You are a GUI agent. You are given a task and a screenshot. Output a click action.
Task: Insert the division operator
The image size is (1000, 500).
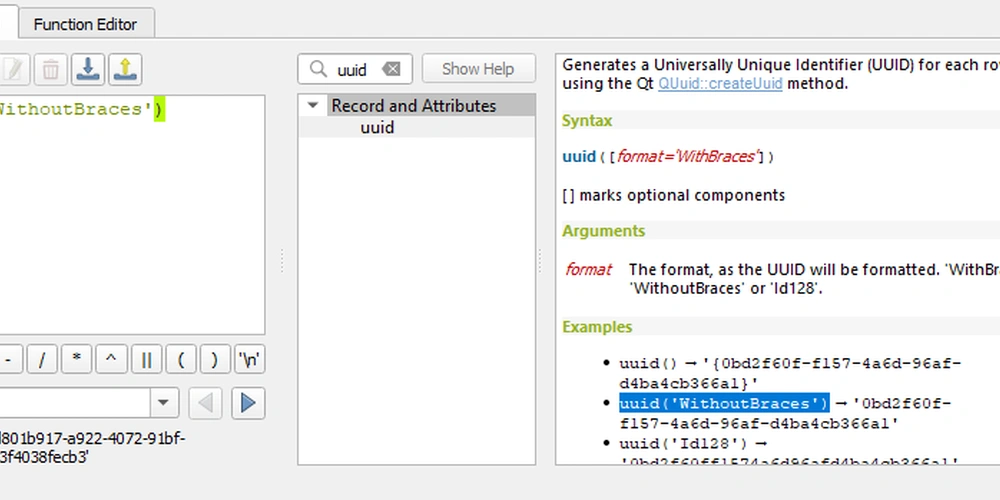43,359
